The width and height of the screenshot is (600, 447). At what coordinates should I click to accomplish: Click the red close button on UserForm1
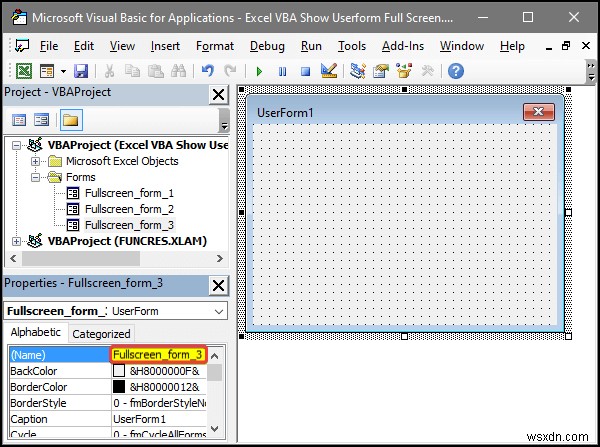click(539, 112)
